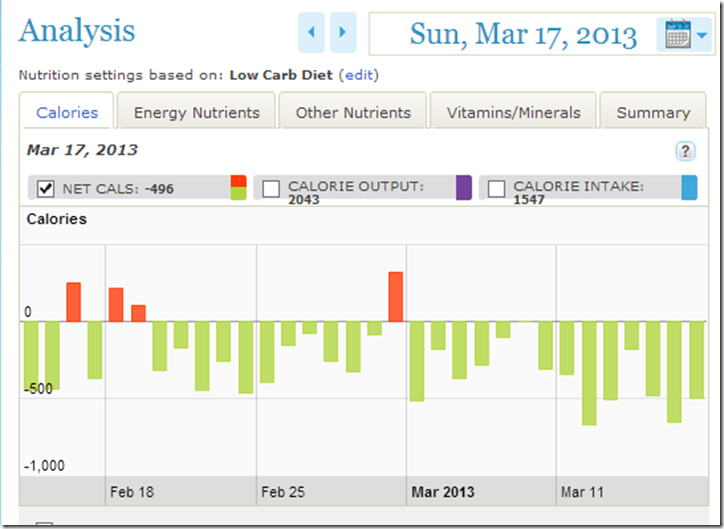Click the Analysis page heading
724x529 pixels.
pos(77,30)
